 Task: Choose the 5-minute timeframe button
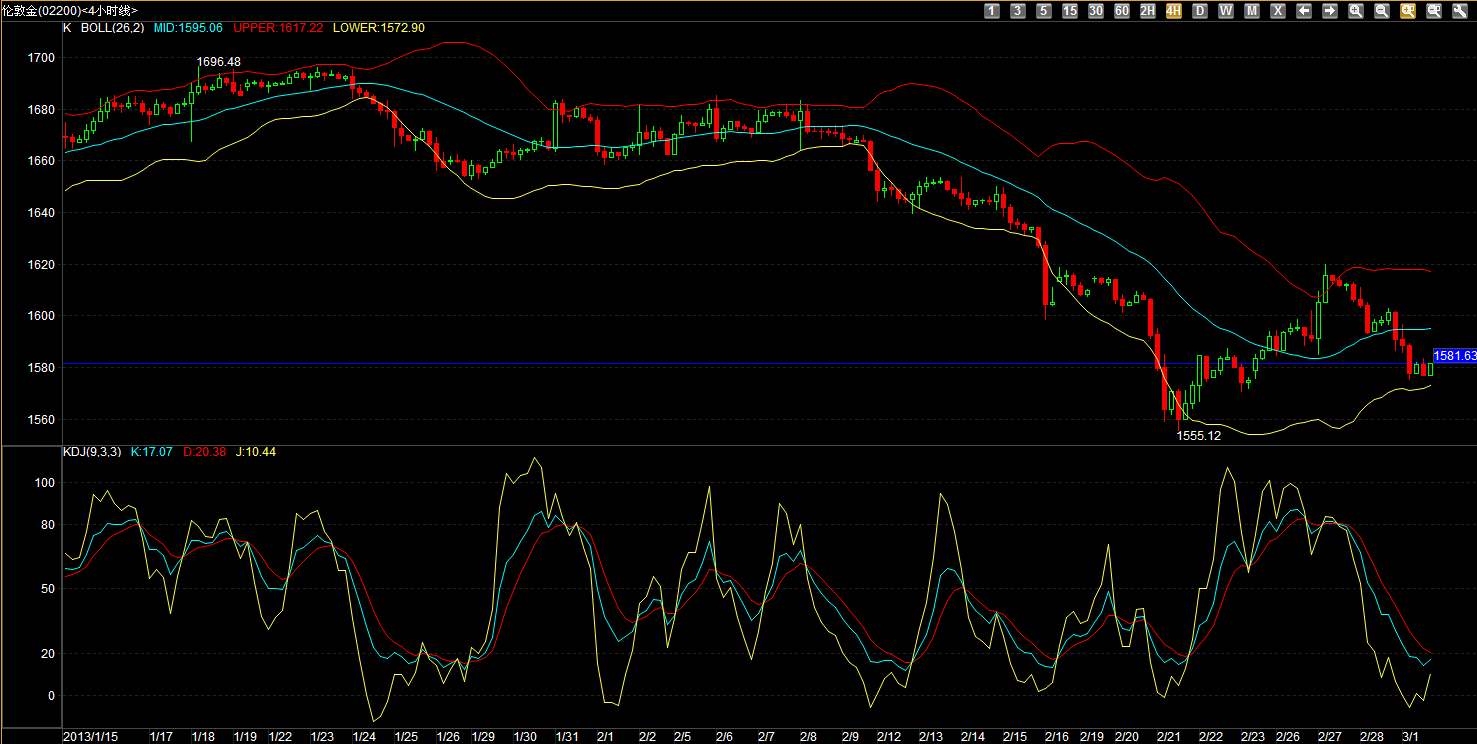click(1044, 11)
